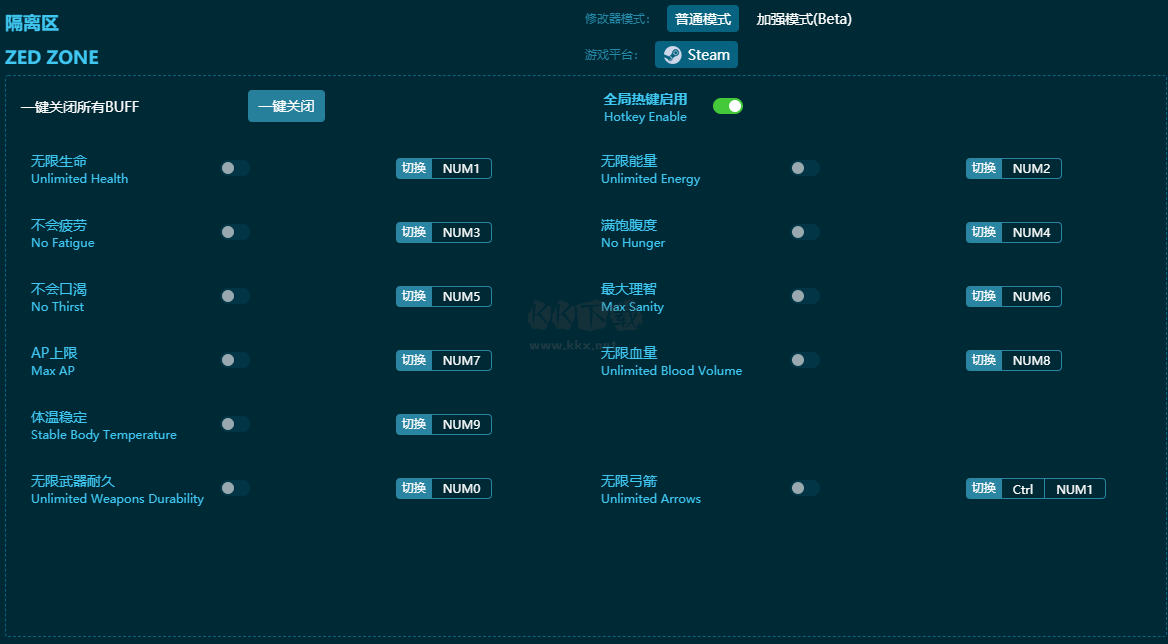Select the Steam platform button
1168x644 pixels.
coord(696,55)
